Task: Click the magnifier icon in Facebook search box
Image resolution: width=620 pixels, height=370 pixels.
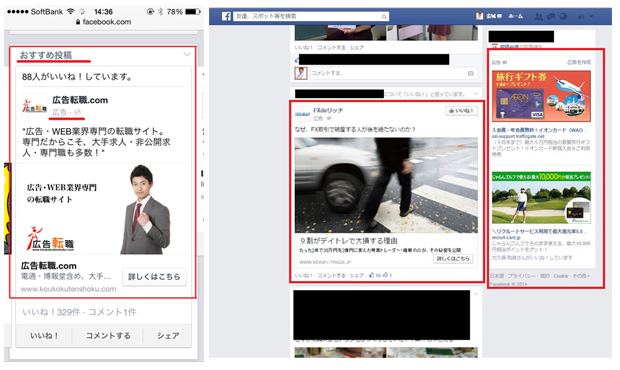Action: tap(384, 17)
